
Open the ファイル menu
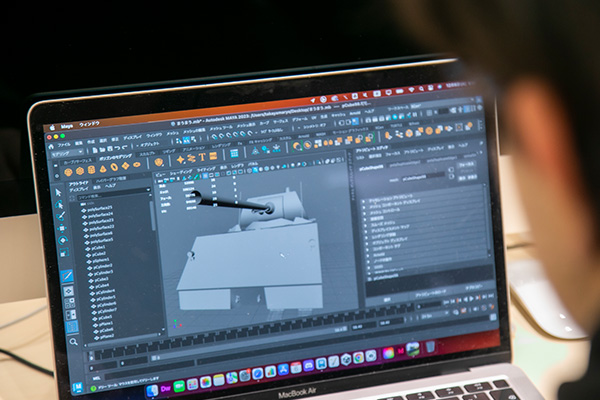pyautogui.click(x=64, y=145)
